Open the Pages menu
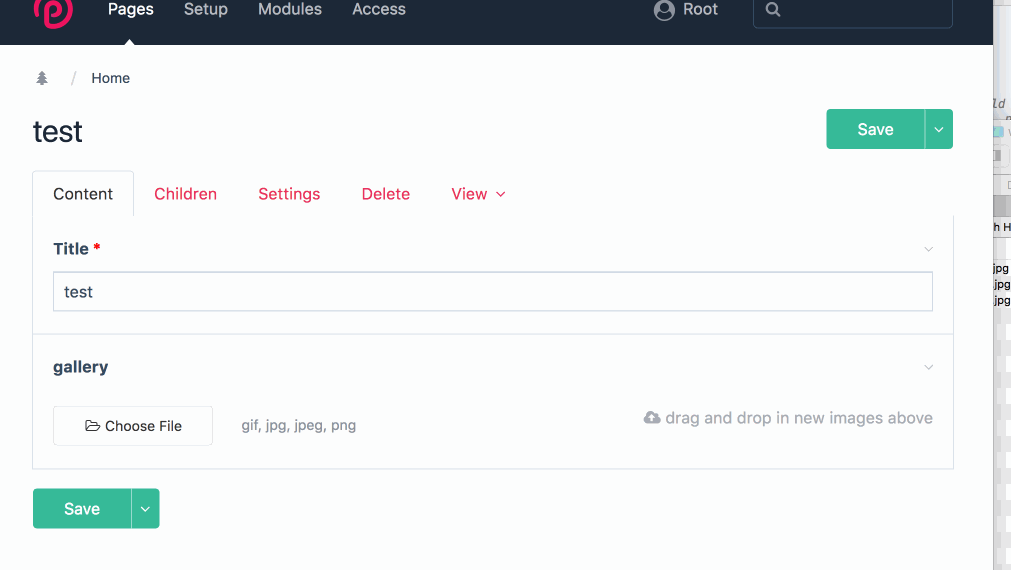This screenshot has height=570, width=1011. (x=130, y=10)
